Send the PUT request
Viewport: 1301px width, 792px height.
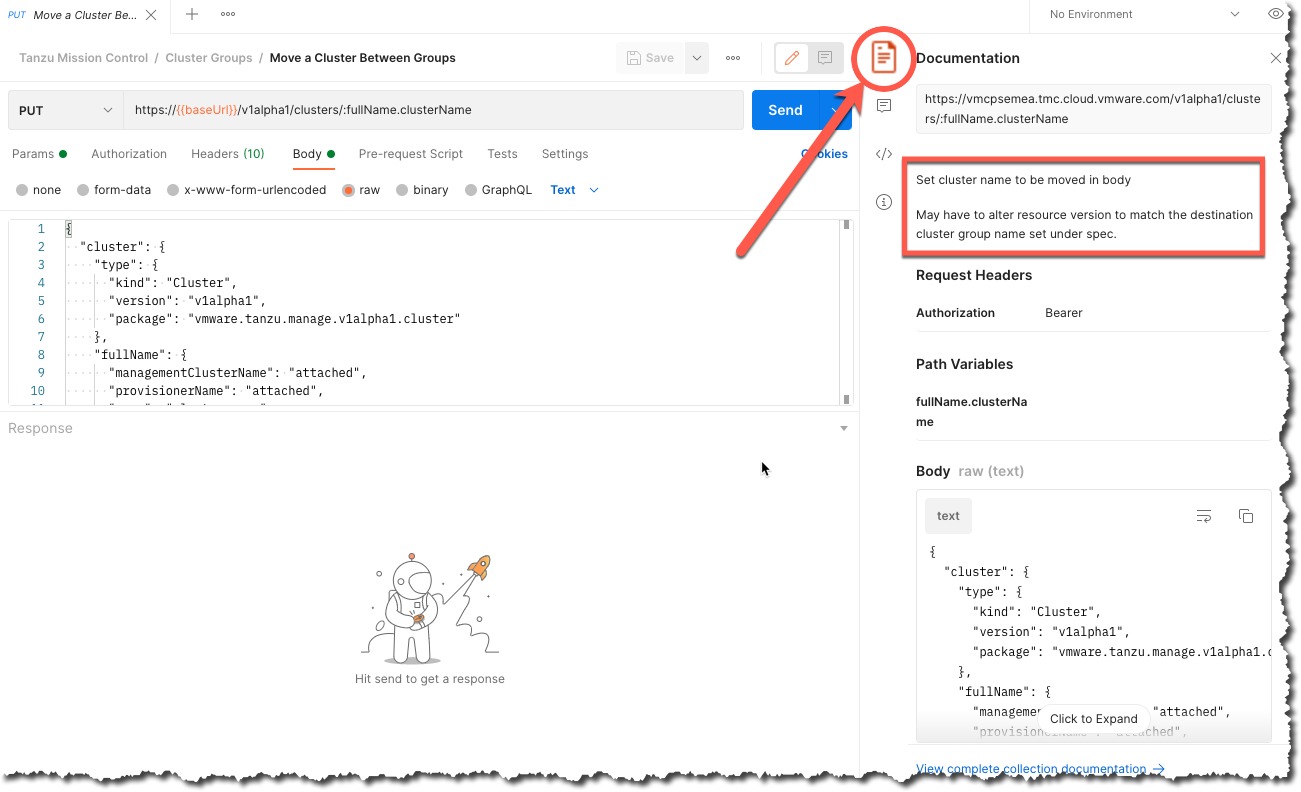point(785,110)
